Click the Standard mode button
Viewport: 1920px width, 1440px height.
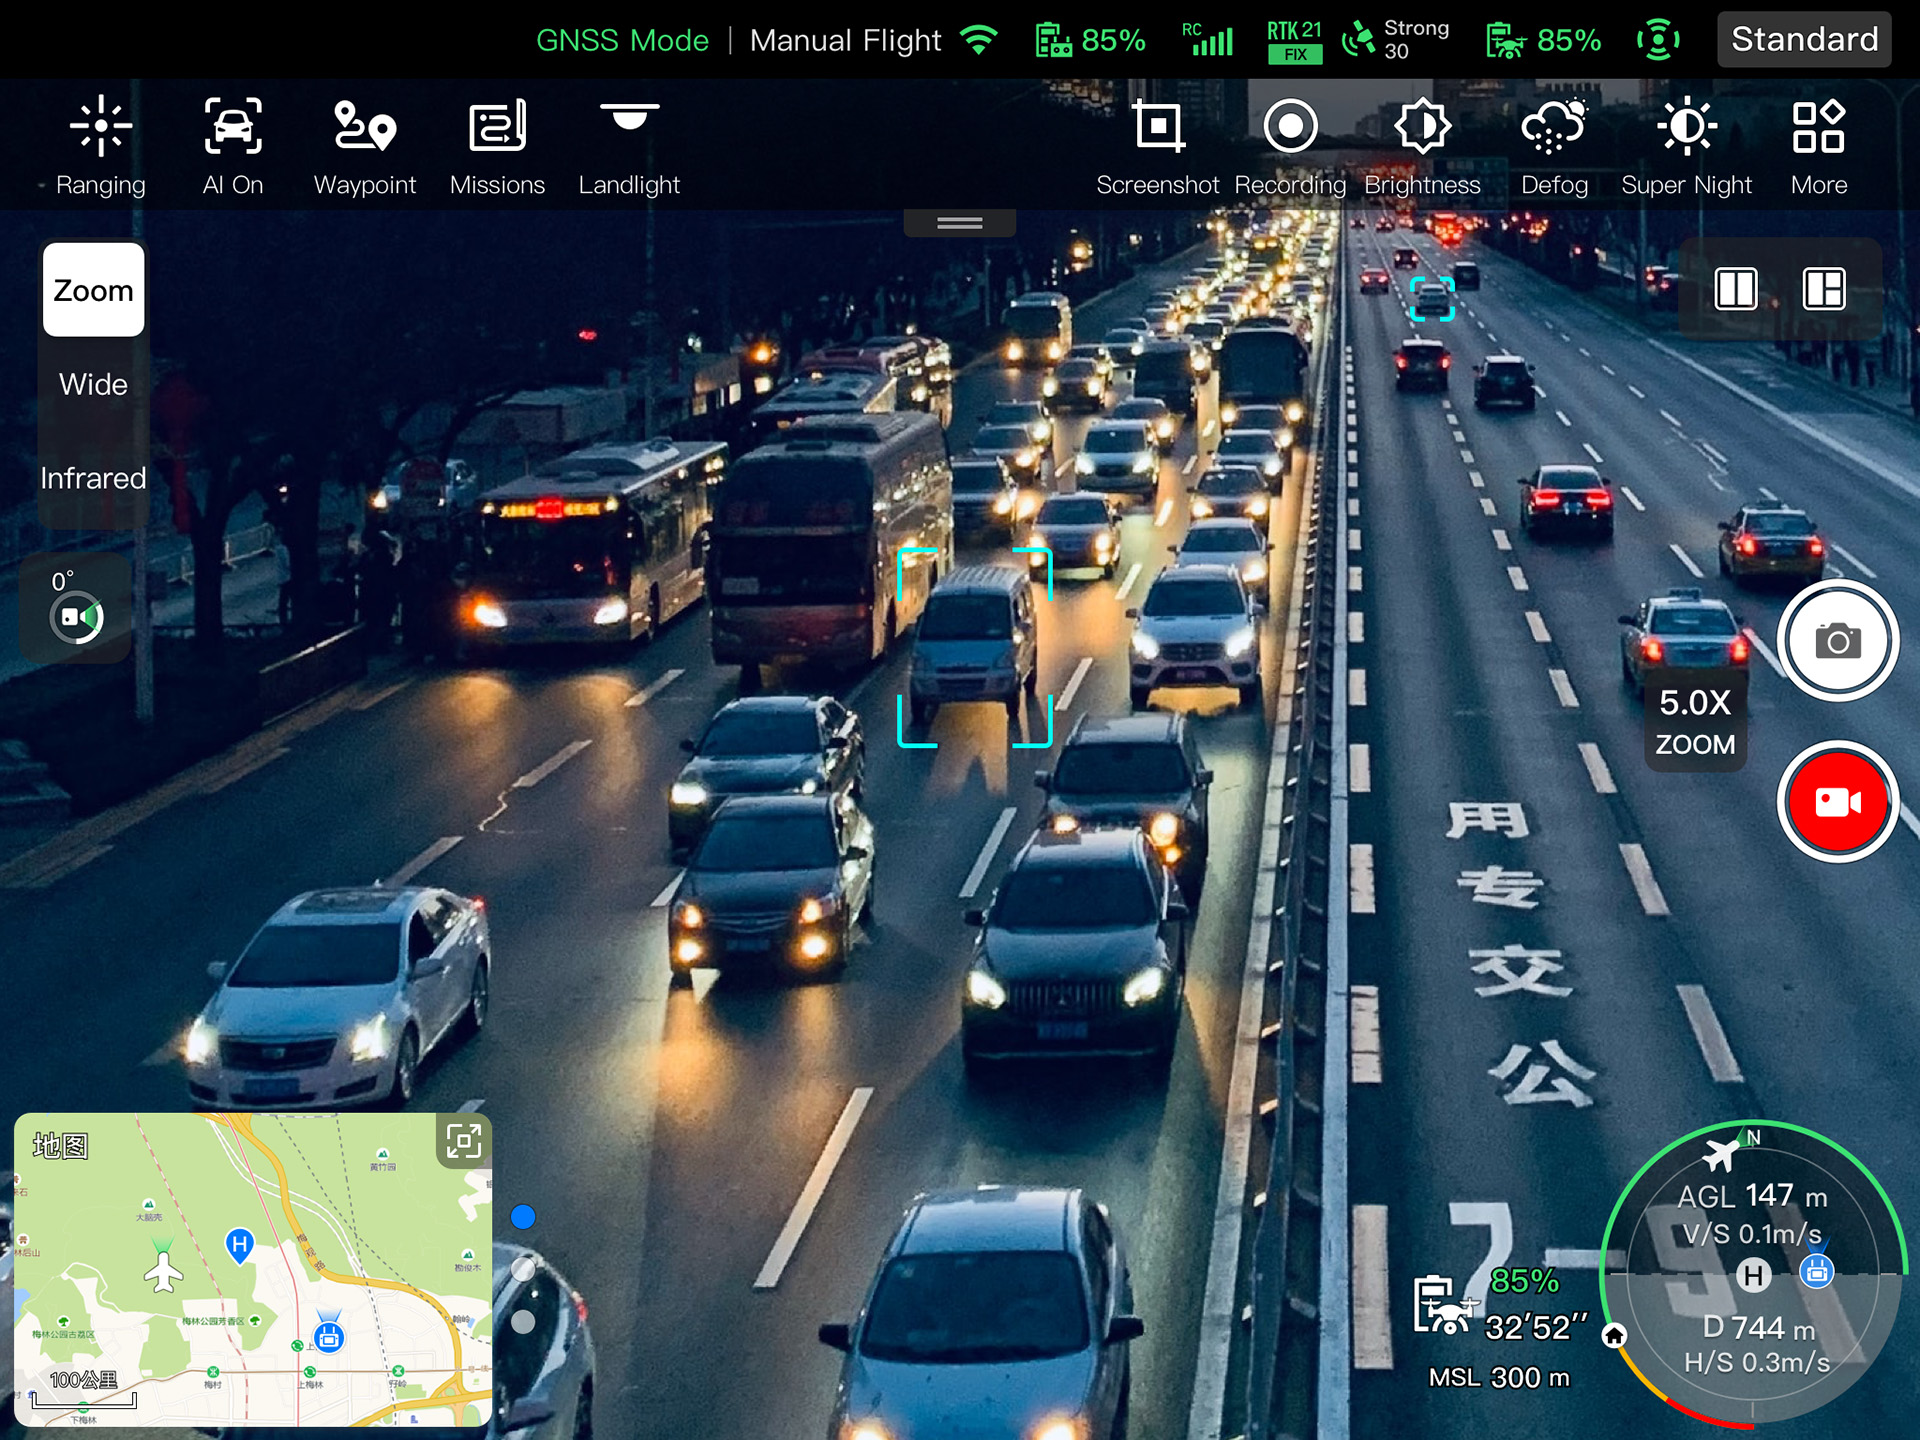click(1804, 40)
